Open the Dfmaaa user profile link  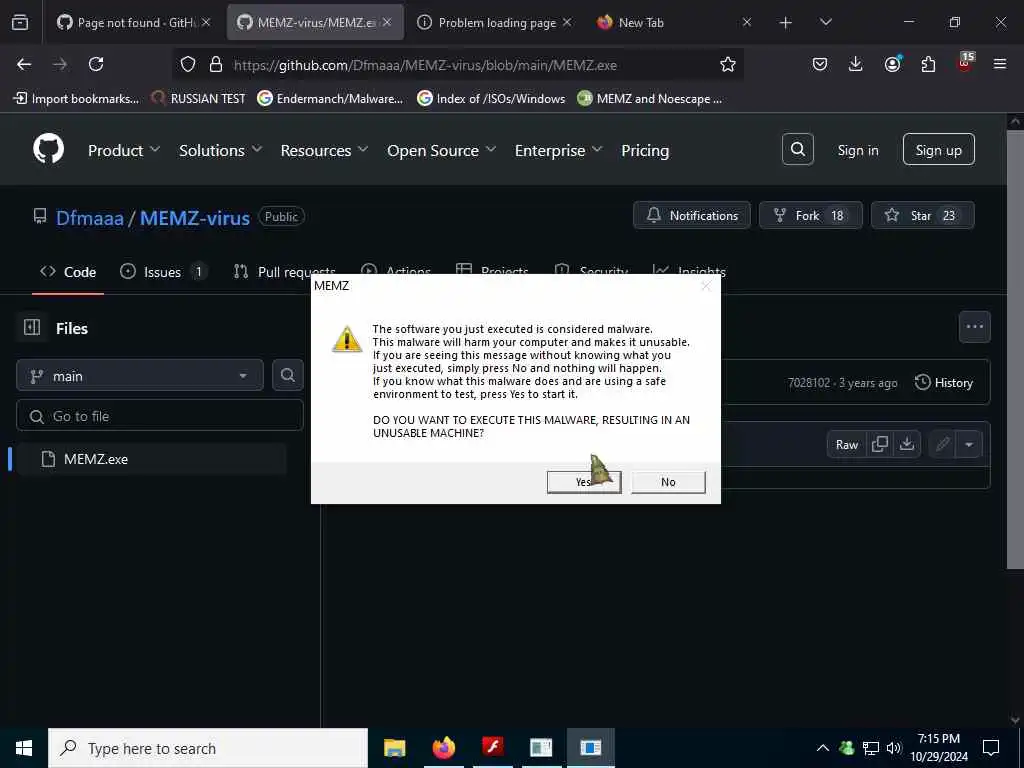89,217
